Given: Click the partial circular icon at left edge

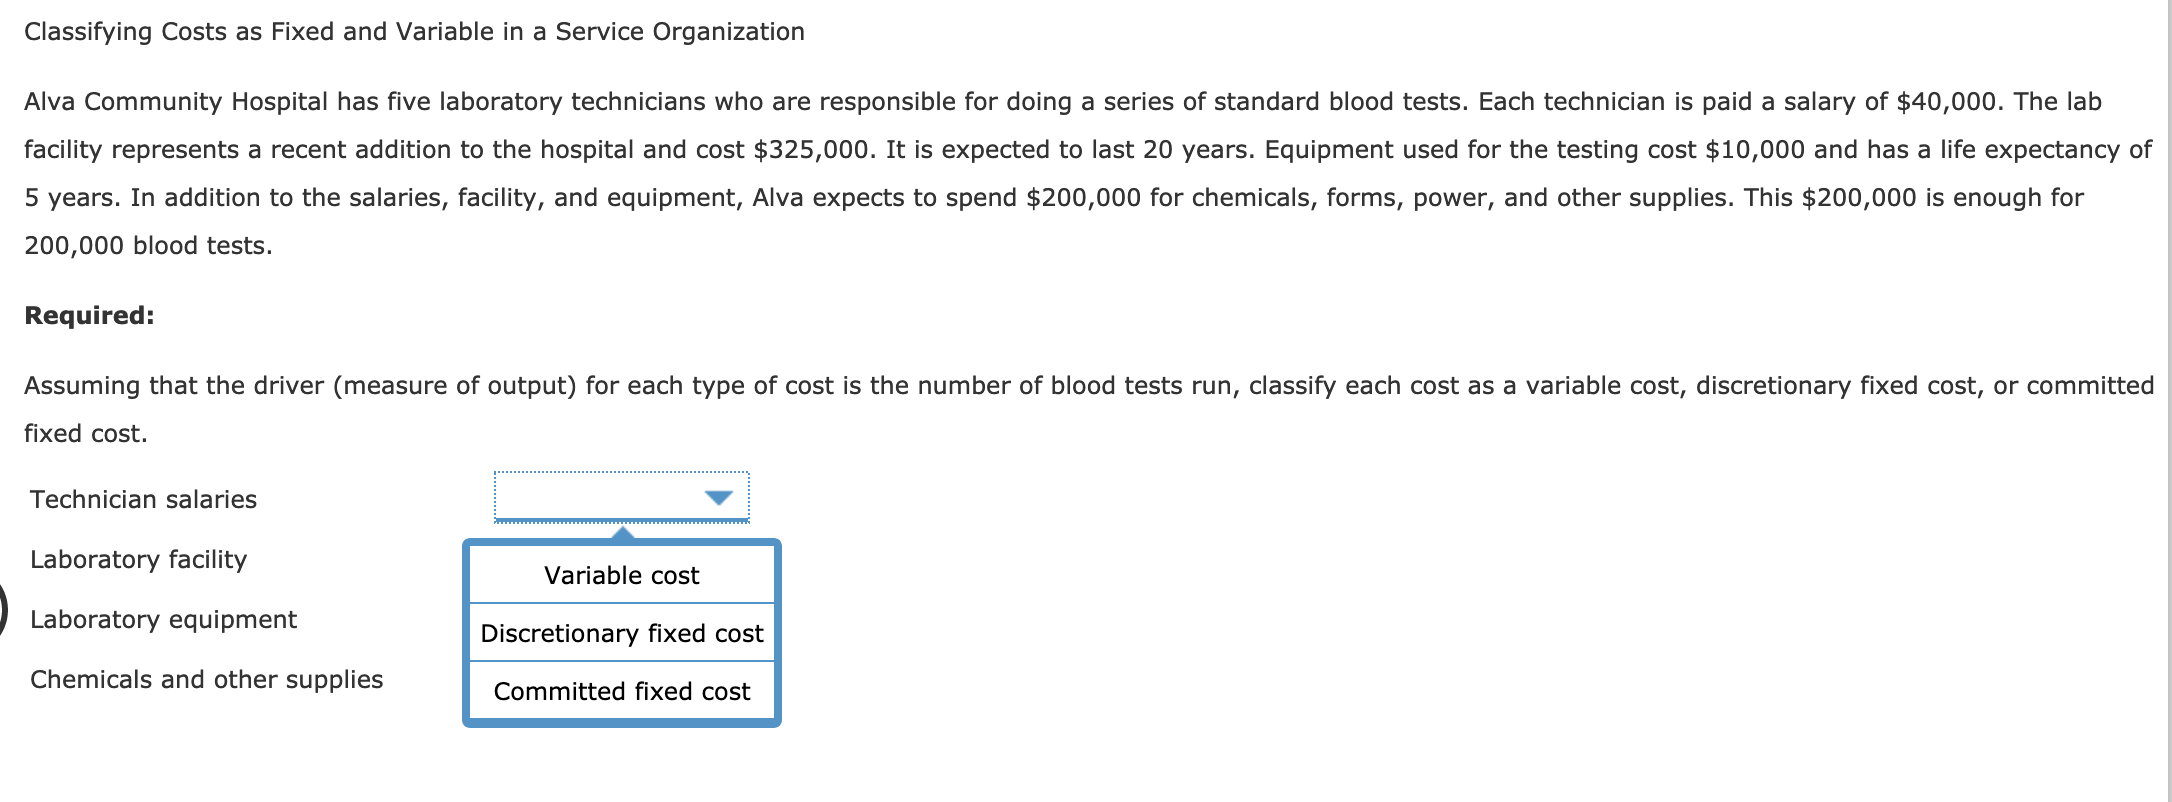Looking at the screenshot, I should [x=4, y=610].
